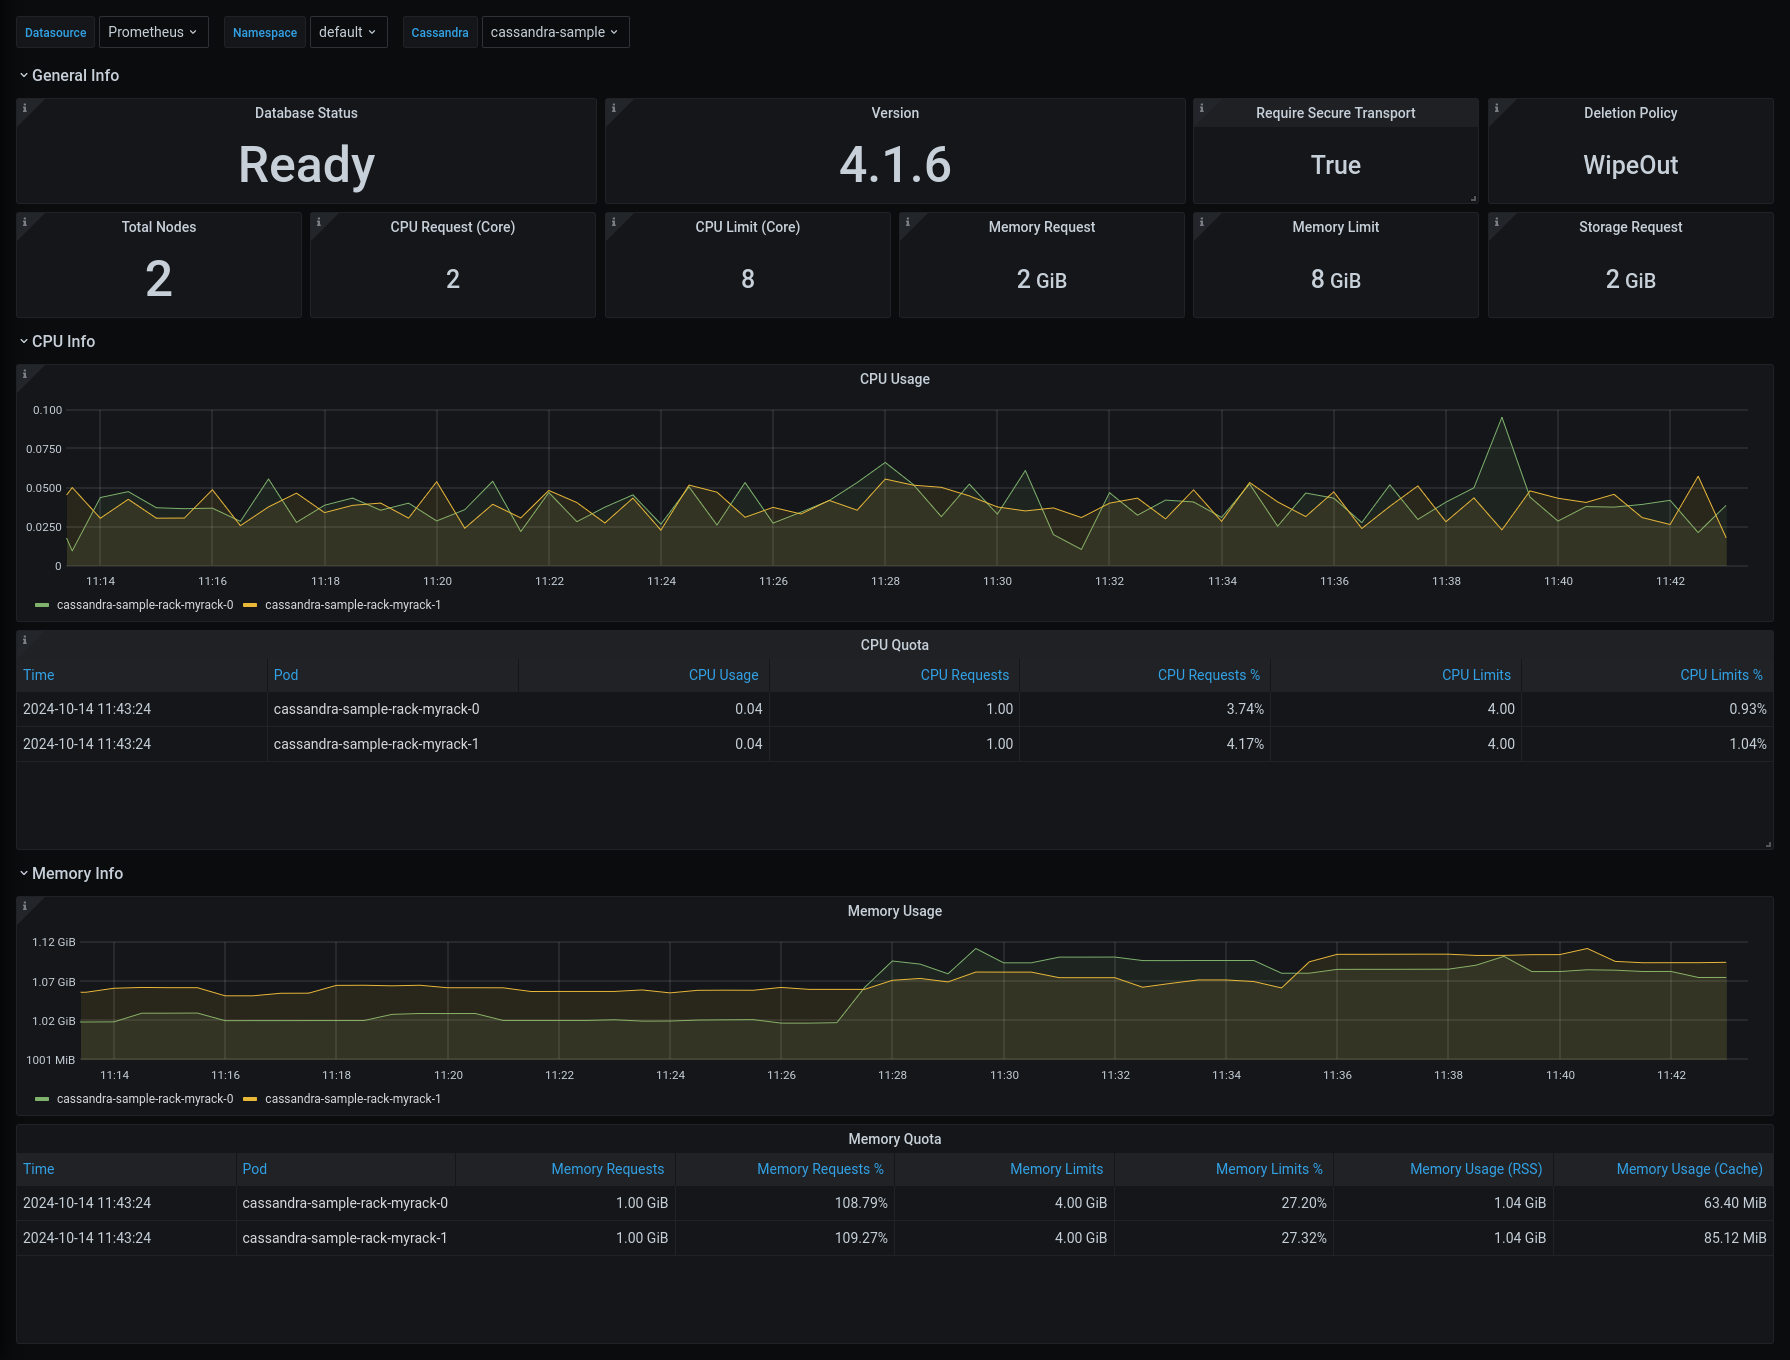This screenshot has width=1790, height=1360.
Task: Open the default namespace dropdown
Action: (347, 31)
